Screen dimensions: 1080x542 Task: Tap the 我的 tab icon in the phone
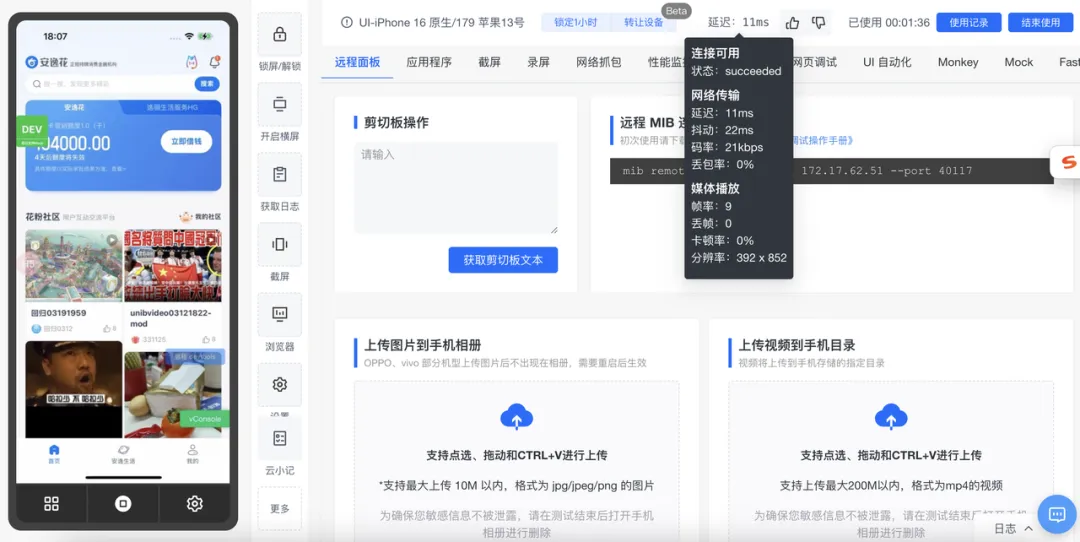point(192,450)
